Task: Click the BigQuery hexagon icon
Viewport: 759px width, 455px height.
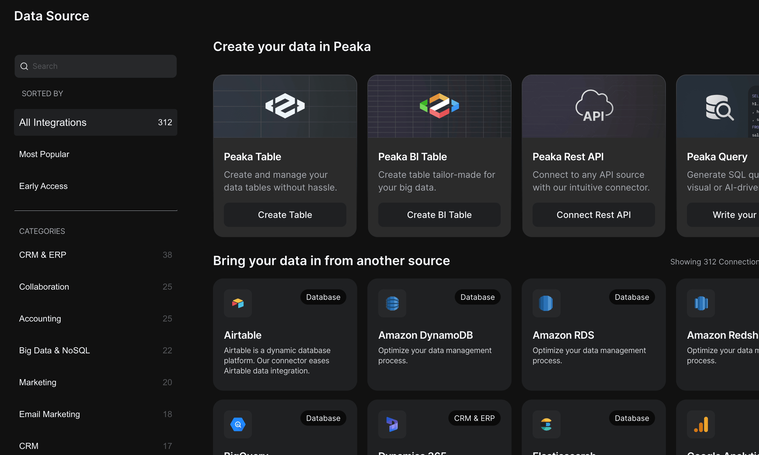Action: [238, 425]
